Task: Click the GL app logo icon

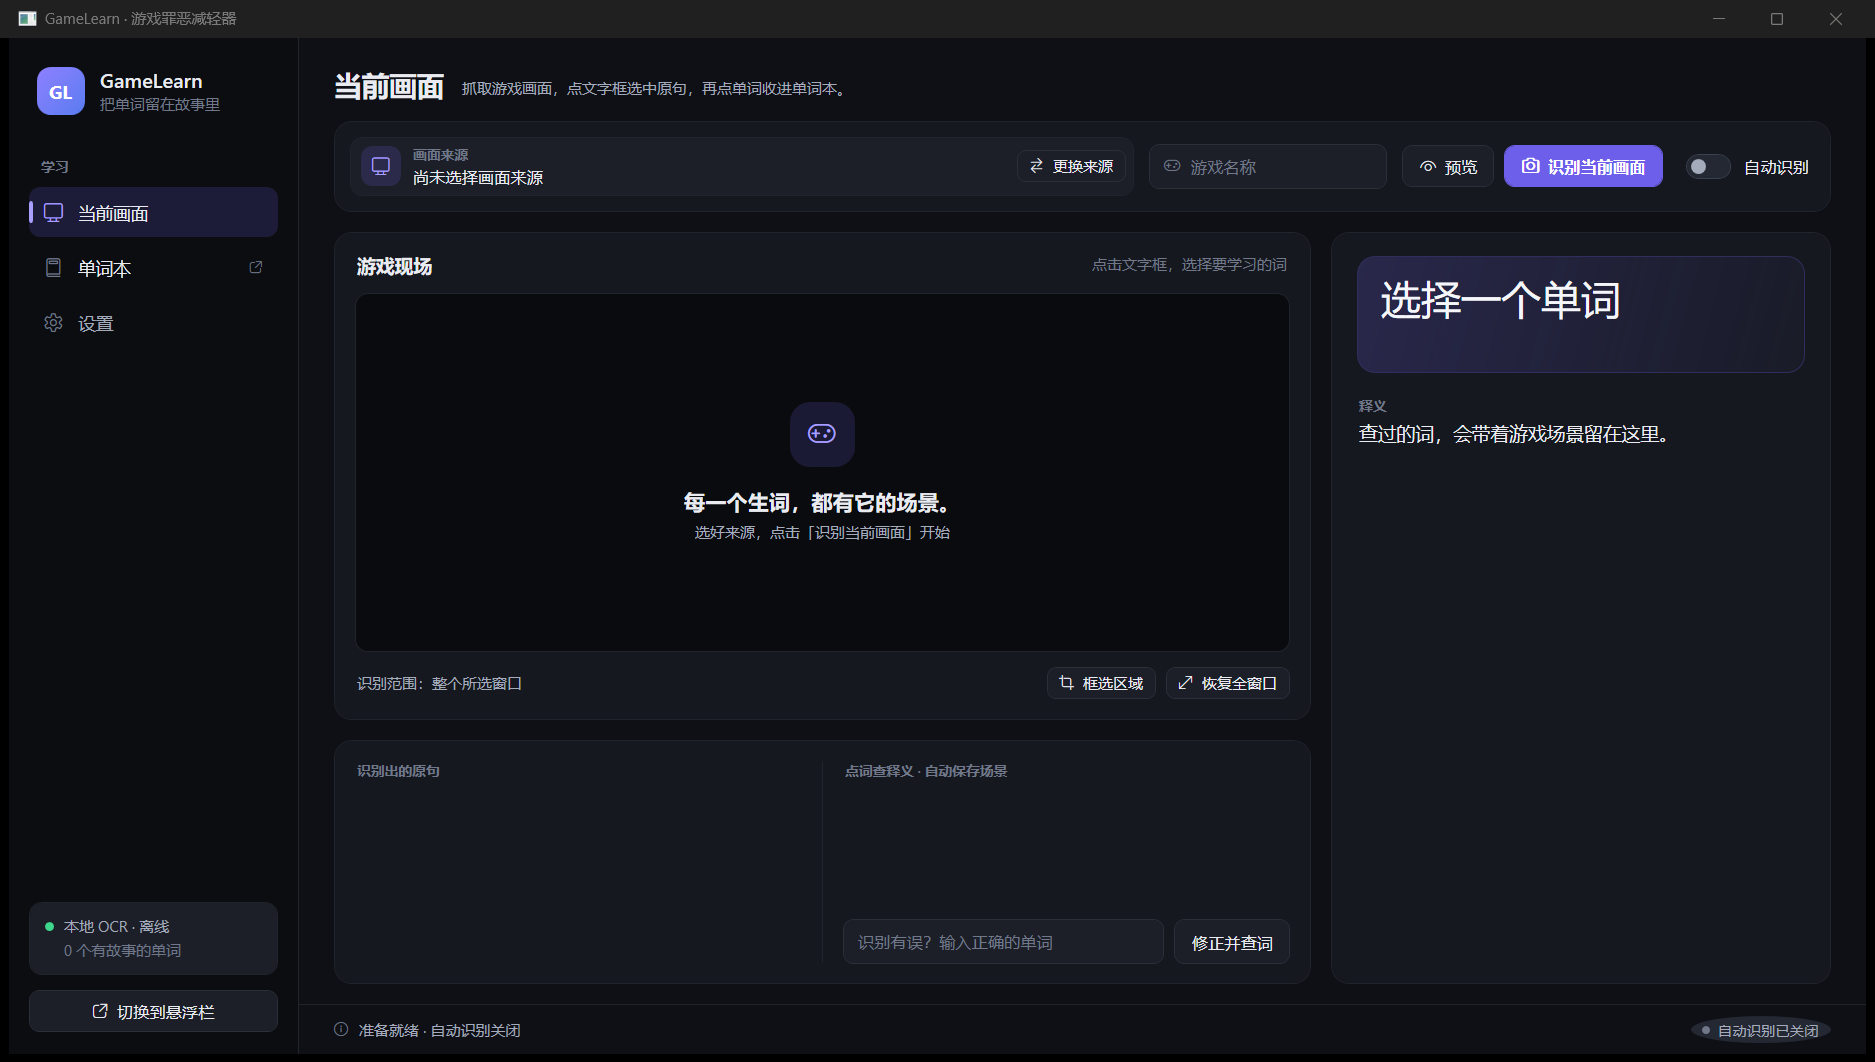Action: pyautogui.click(x=61, y=91)
